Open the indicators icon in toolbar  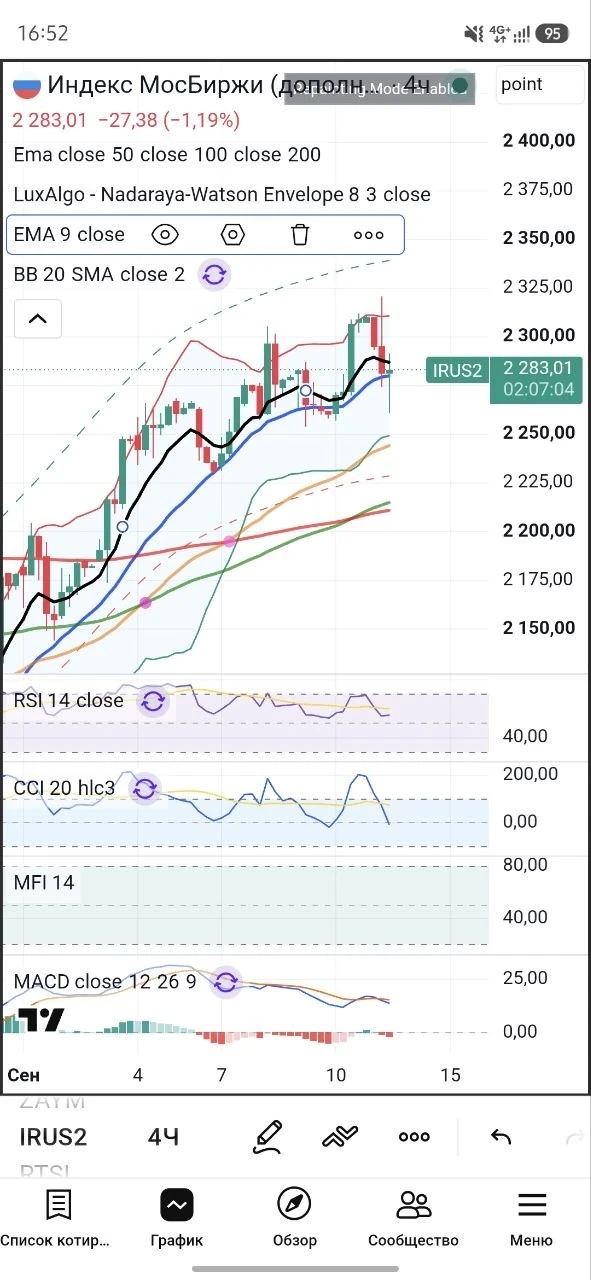[x=341, y=1136]
